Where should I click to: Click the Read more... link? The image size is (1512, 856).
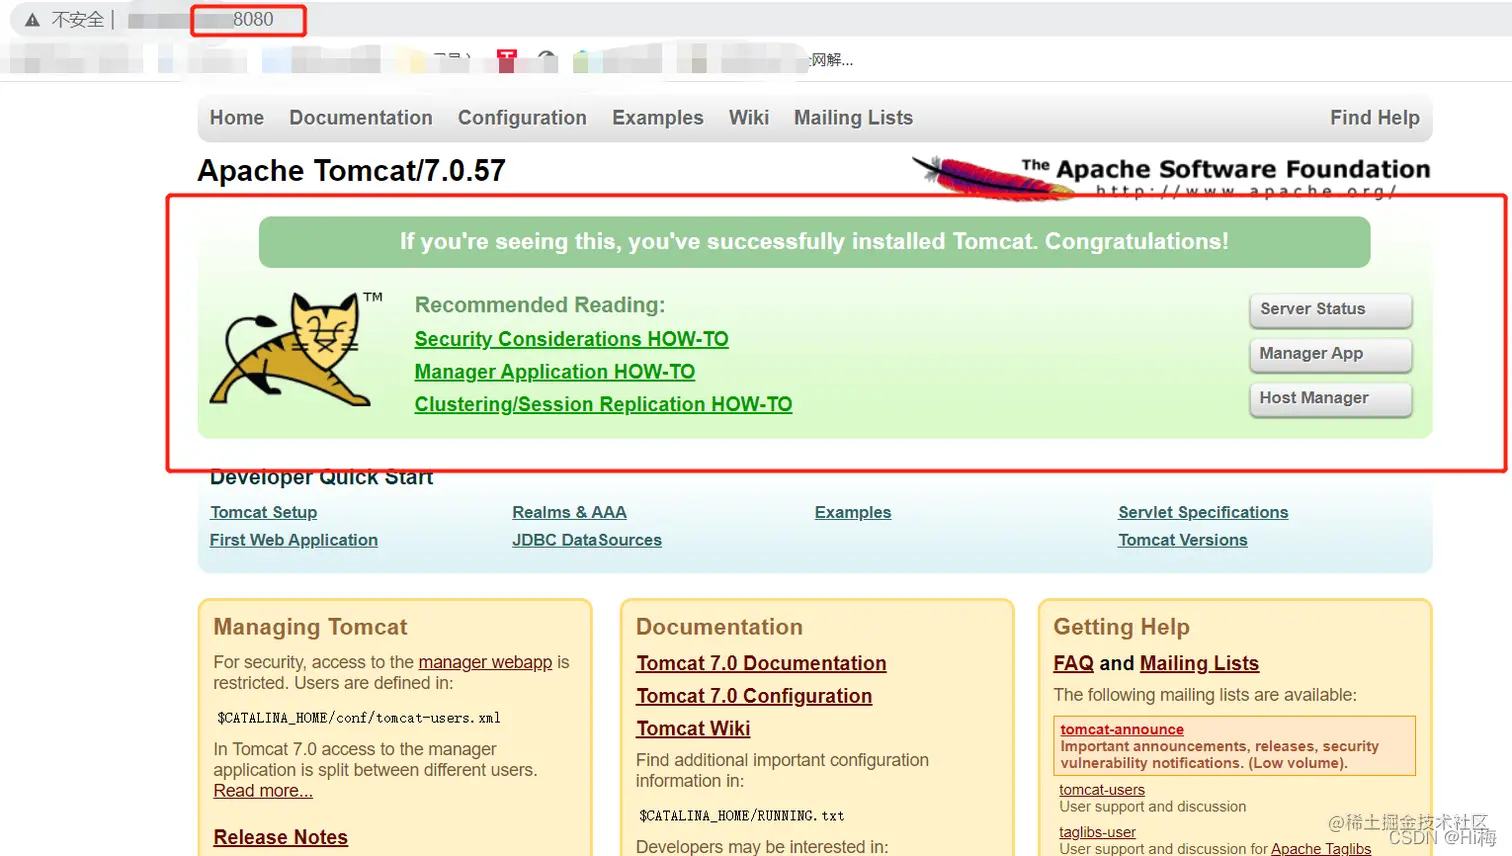coord(263,791)
